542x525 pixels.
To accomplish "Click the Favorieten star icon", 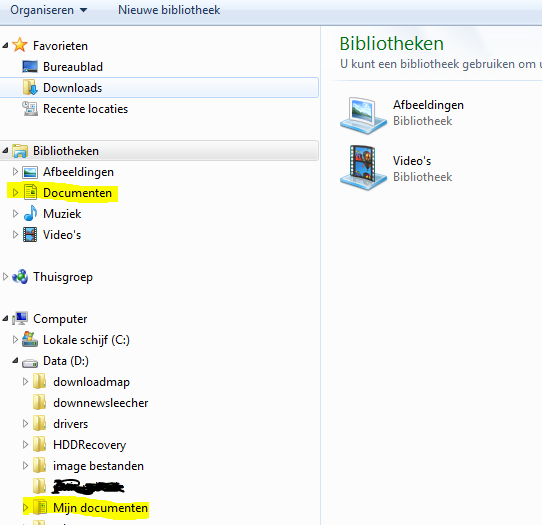I will pyautogui.click(x=20, y=45).
